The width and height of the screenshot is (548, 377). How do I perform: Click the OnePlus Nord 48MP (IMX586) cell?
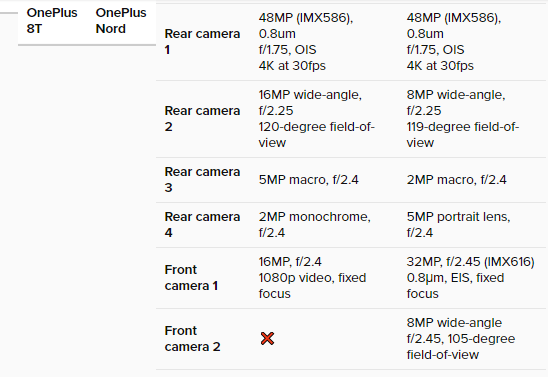tap(454, 42)
